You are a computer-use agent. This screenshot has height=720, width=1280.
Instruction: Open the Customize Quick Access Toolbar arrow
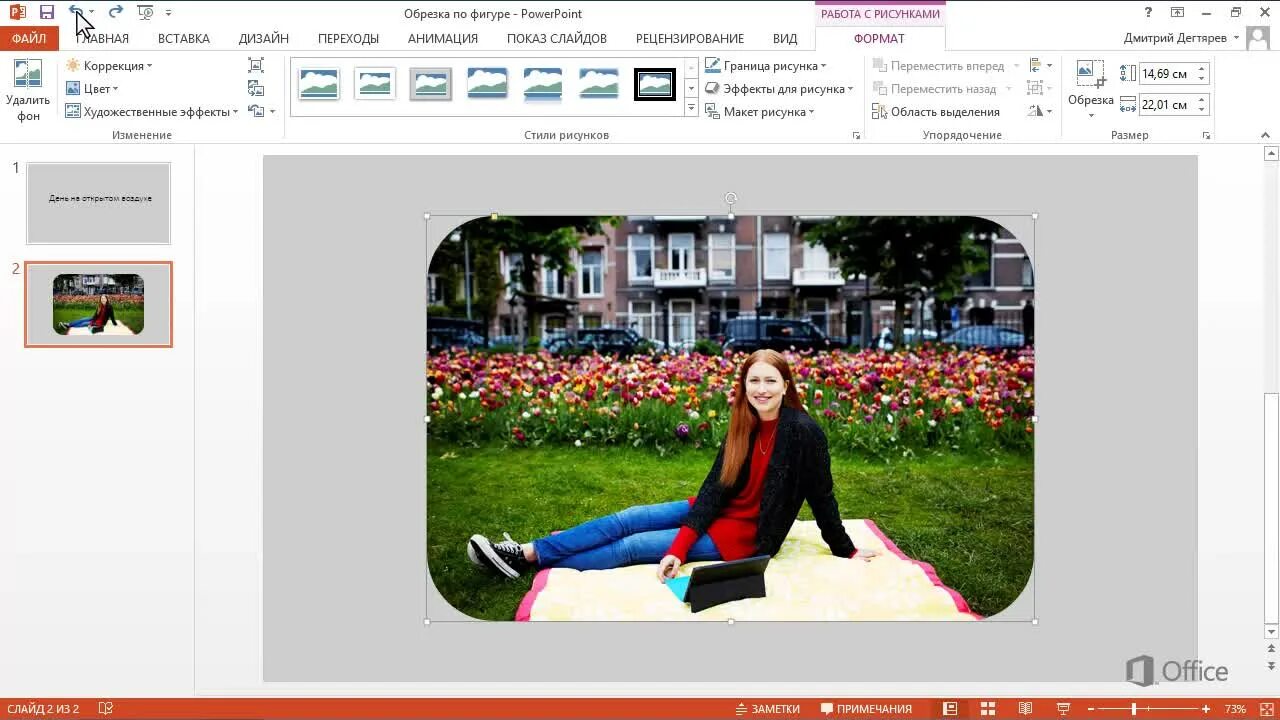click(x=168, y=13)
